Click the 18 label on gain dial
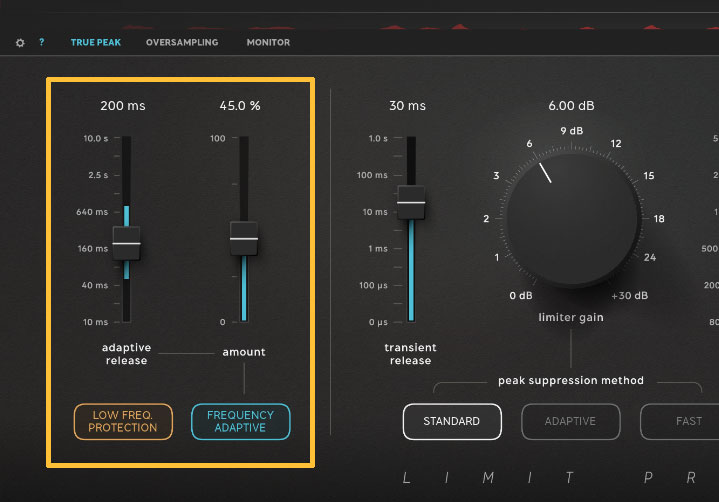 point(659,219)
